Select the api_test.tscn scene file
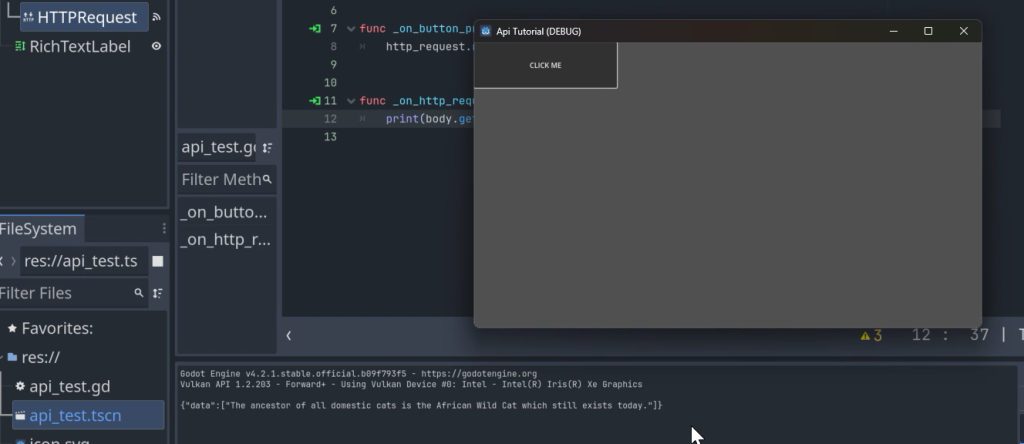 [88, 415]
